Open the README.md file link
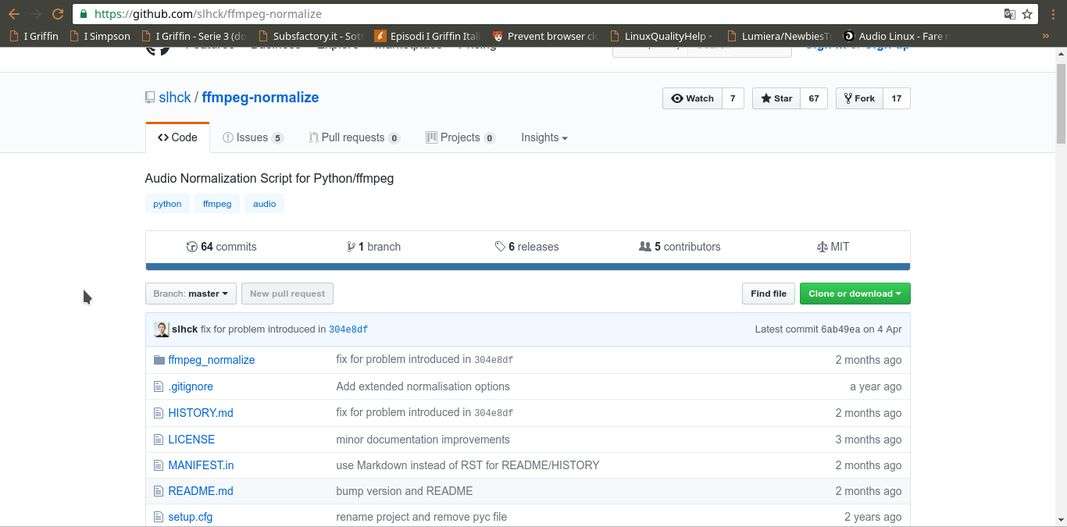 pos(200,491)
